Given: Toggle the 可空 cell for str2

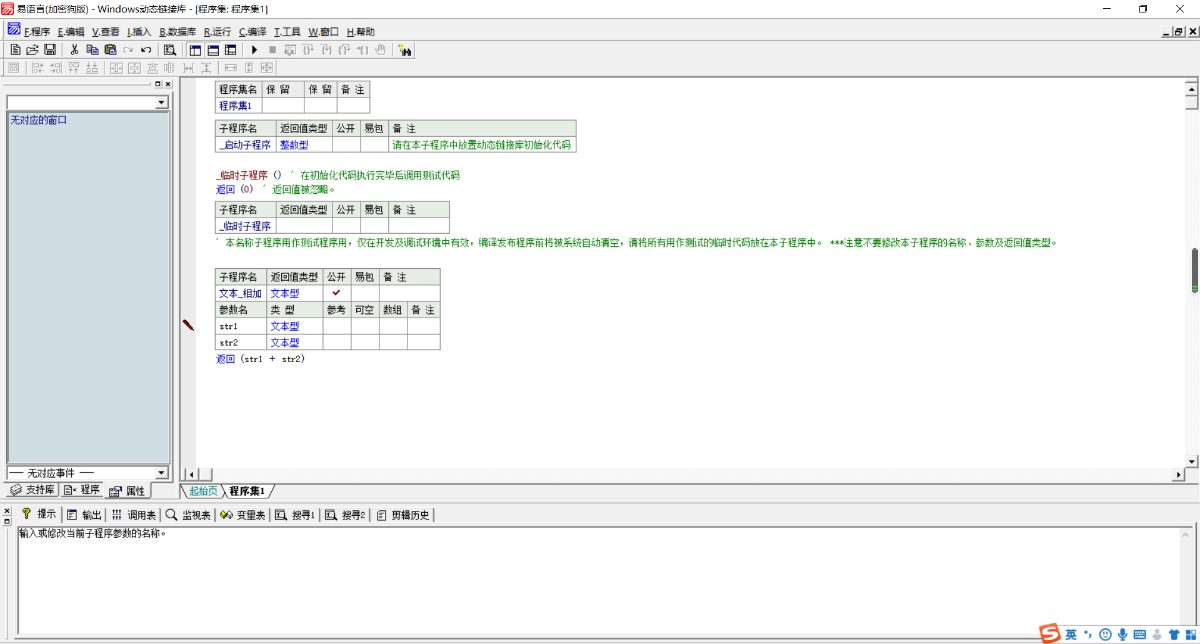Looking at the screenshot, I should pos(364,342).
